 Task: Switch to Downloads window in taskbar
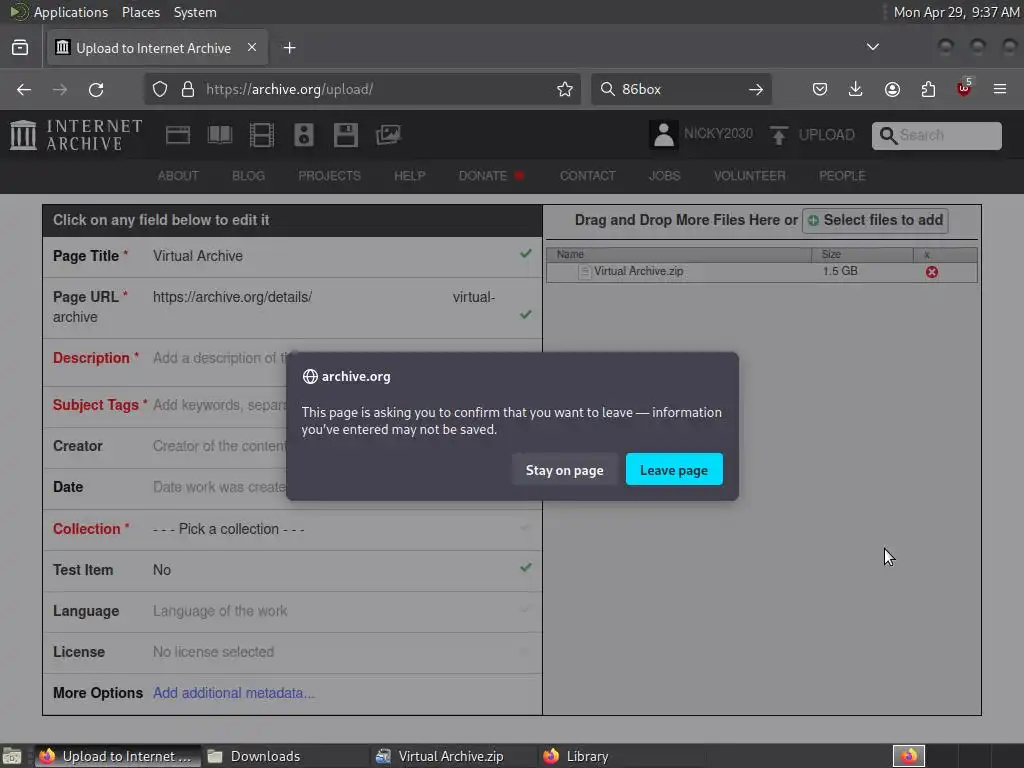(x=286, y=756)
